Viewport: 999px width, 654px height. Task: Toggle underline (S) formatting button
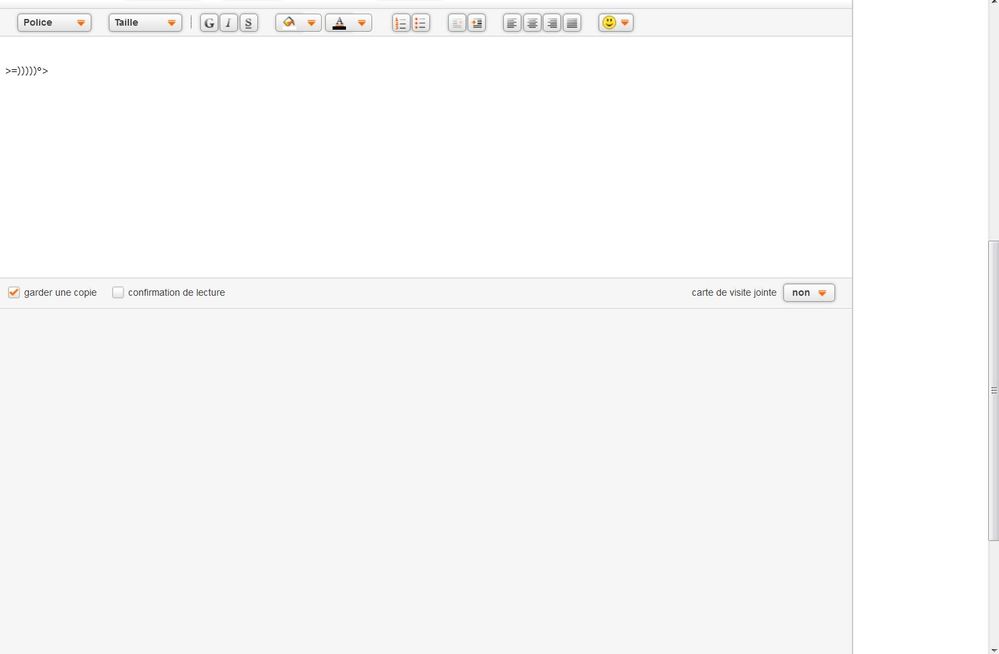point(248,23)
